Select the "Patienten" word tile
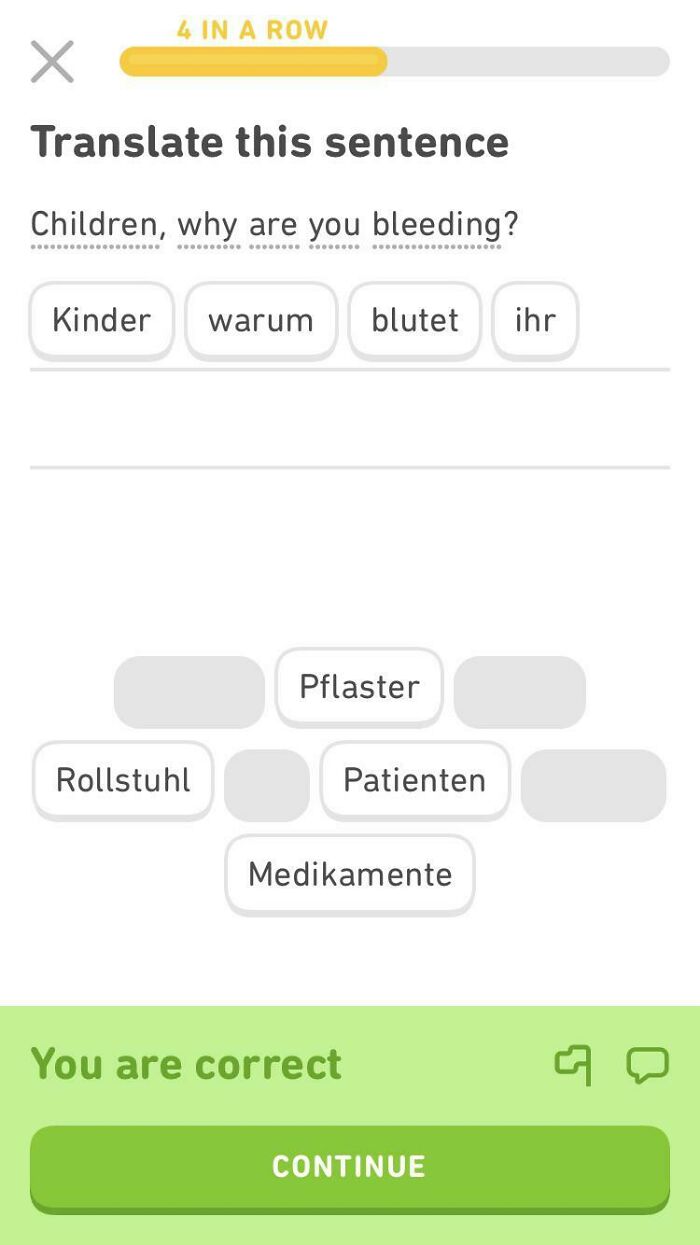Image resolution: width=700 pixels, height=1245 pixels. tap(414, 780)
